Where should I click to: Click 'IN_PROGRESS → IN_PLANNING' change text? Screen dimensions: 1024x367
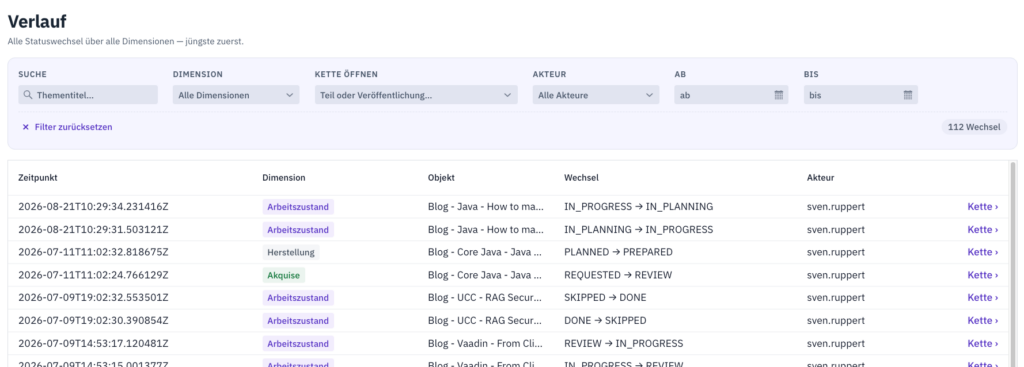[639, 206]
